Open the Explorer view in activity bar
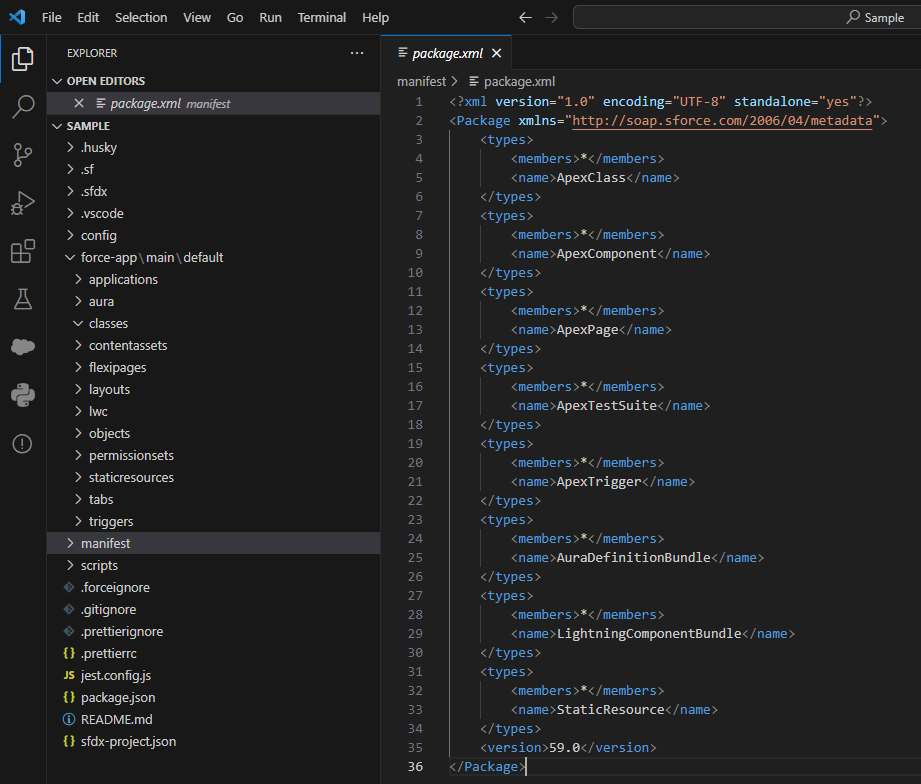The image size is (921, 784). pos(22,59)
